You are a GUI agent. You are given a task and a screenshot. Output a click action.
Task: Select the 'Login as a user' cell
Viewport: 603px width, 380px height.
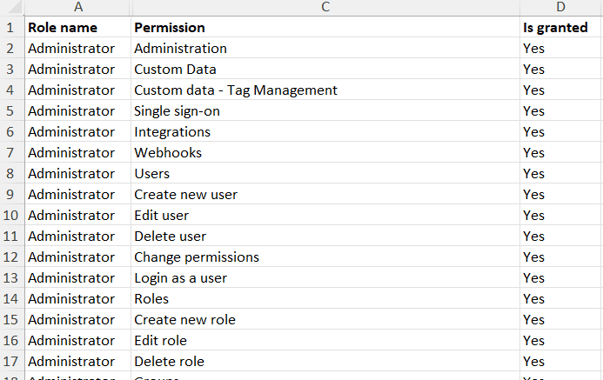325,278
